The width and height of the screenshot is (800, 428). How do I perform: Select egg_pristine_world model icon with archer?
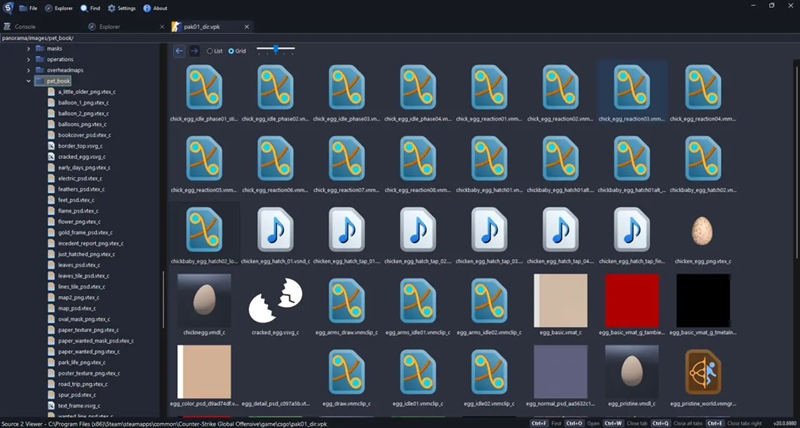coord(703,372)
